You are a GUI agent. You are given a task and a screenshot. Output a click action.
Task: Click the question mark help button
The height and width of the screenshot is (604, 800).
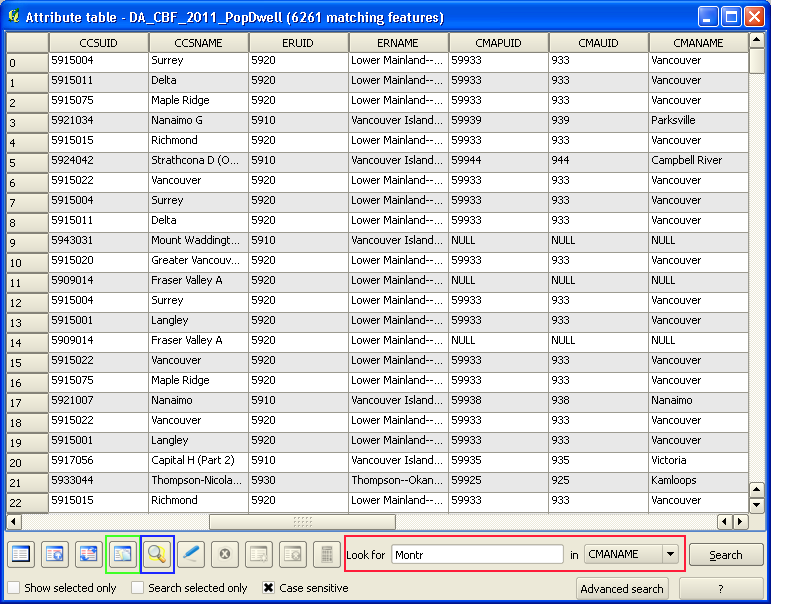(x=720, y=588)
